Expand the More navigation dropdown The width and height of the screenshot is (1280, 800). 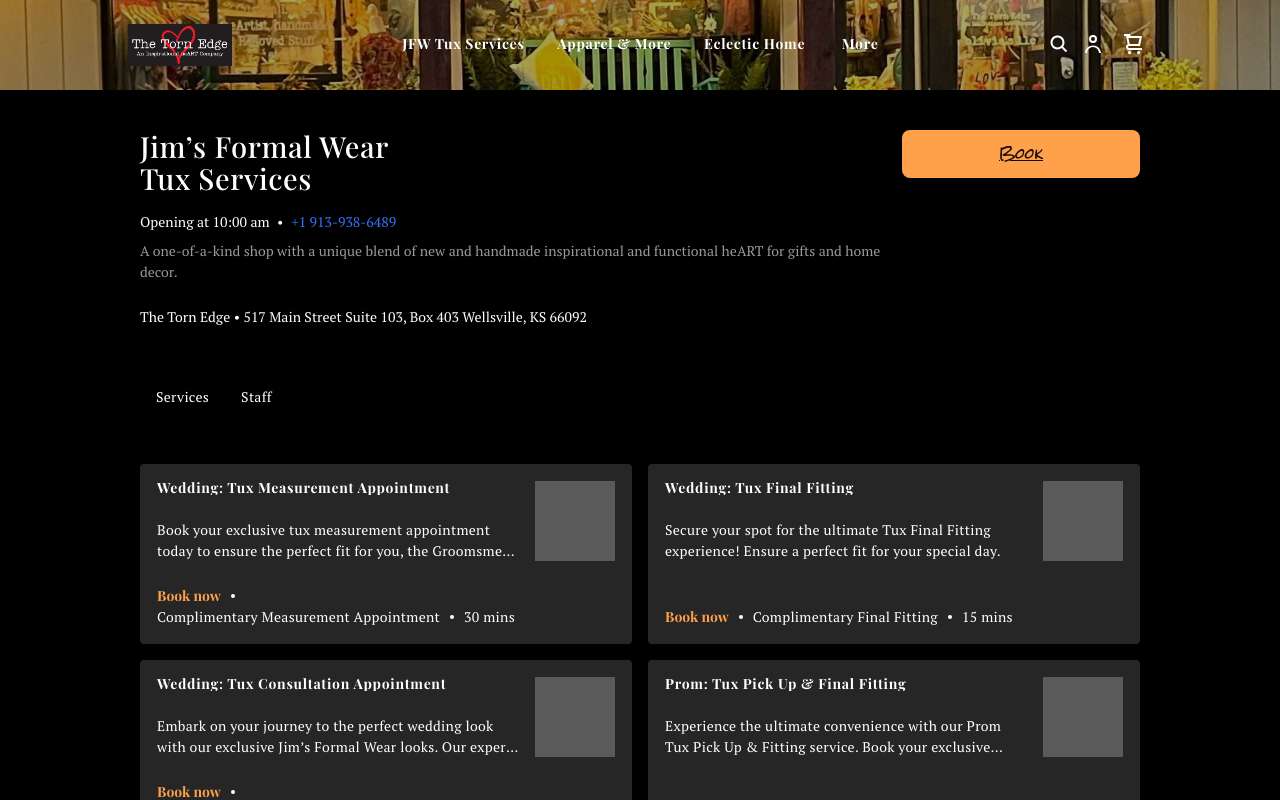click(x=860, y=44)
